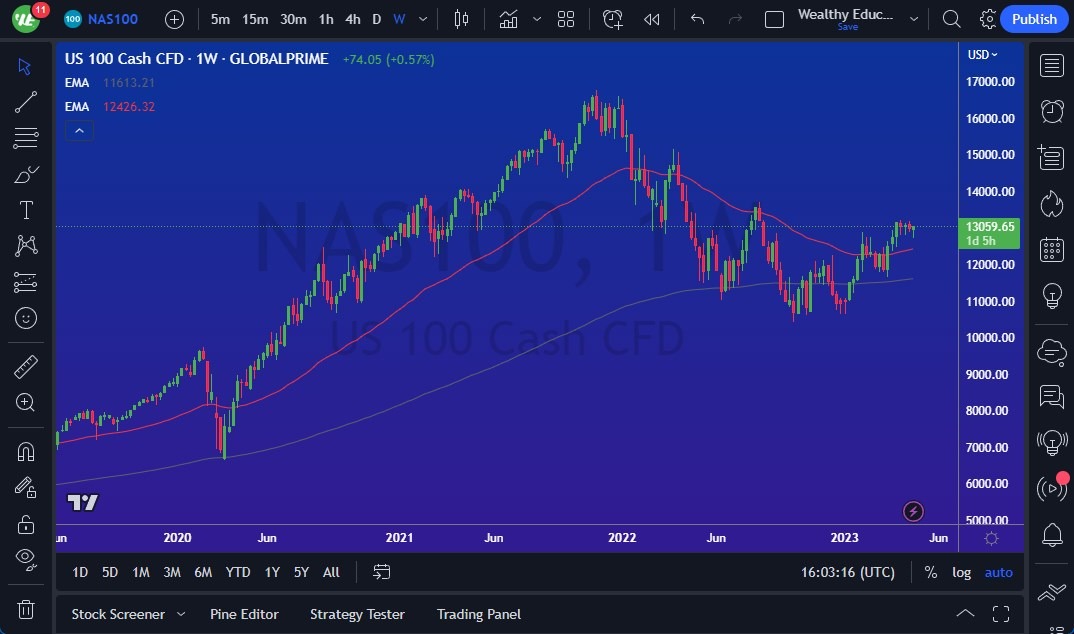The image size is (1074, 634).
Task: Open the indicators button
Action: [x=508, y=19]
